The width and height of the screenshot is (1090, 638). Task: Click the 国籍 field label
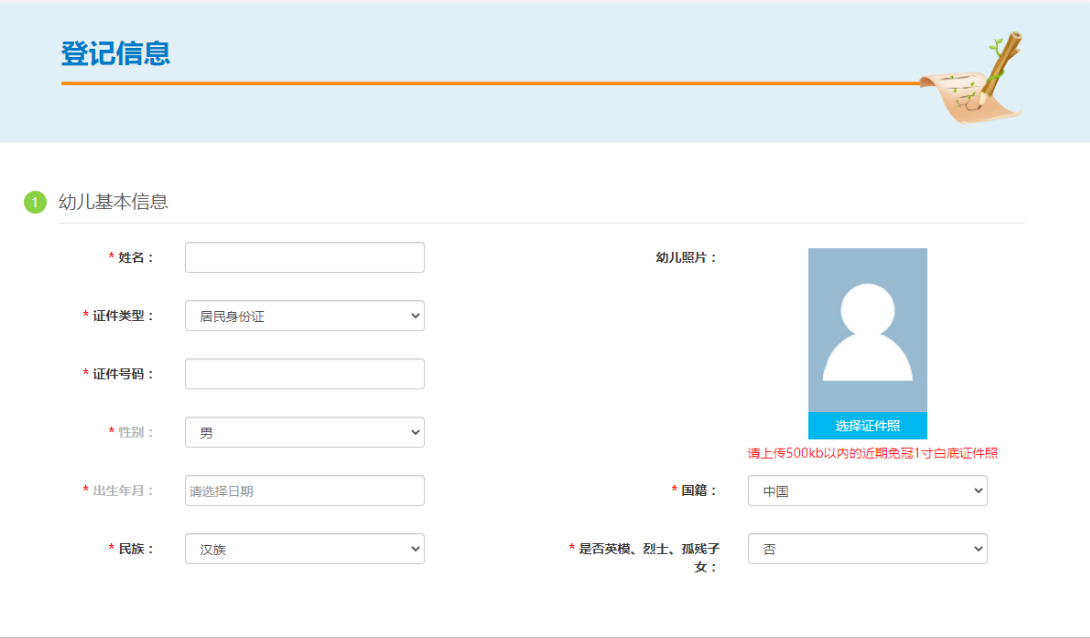coord(699,491)
